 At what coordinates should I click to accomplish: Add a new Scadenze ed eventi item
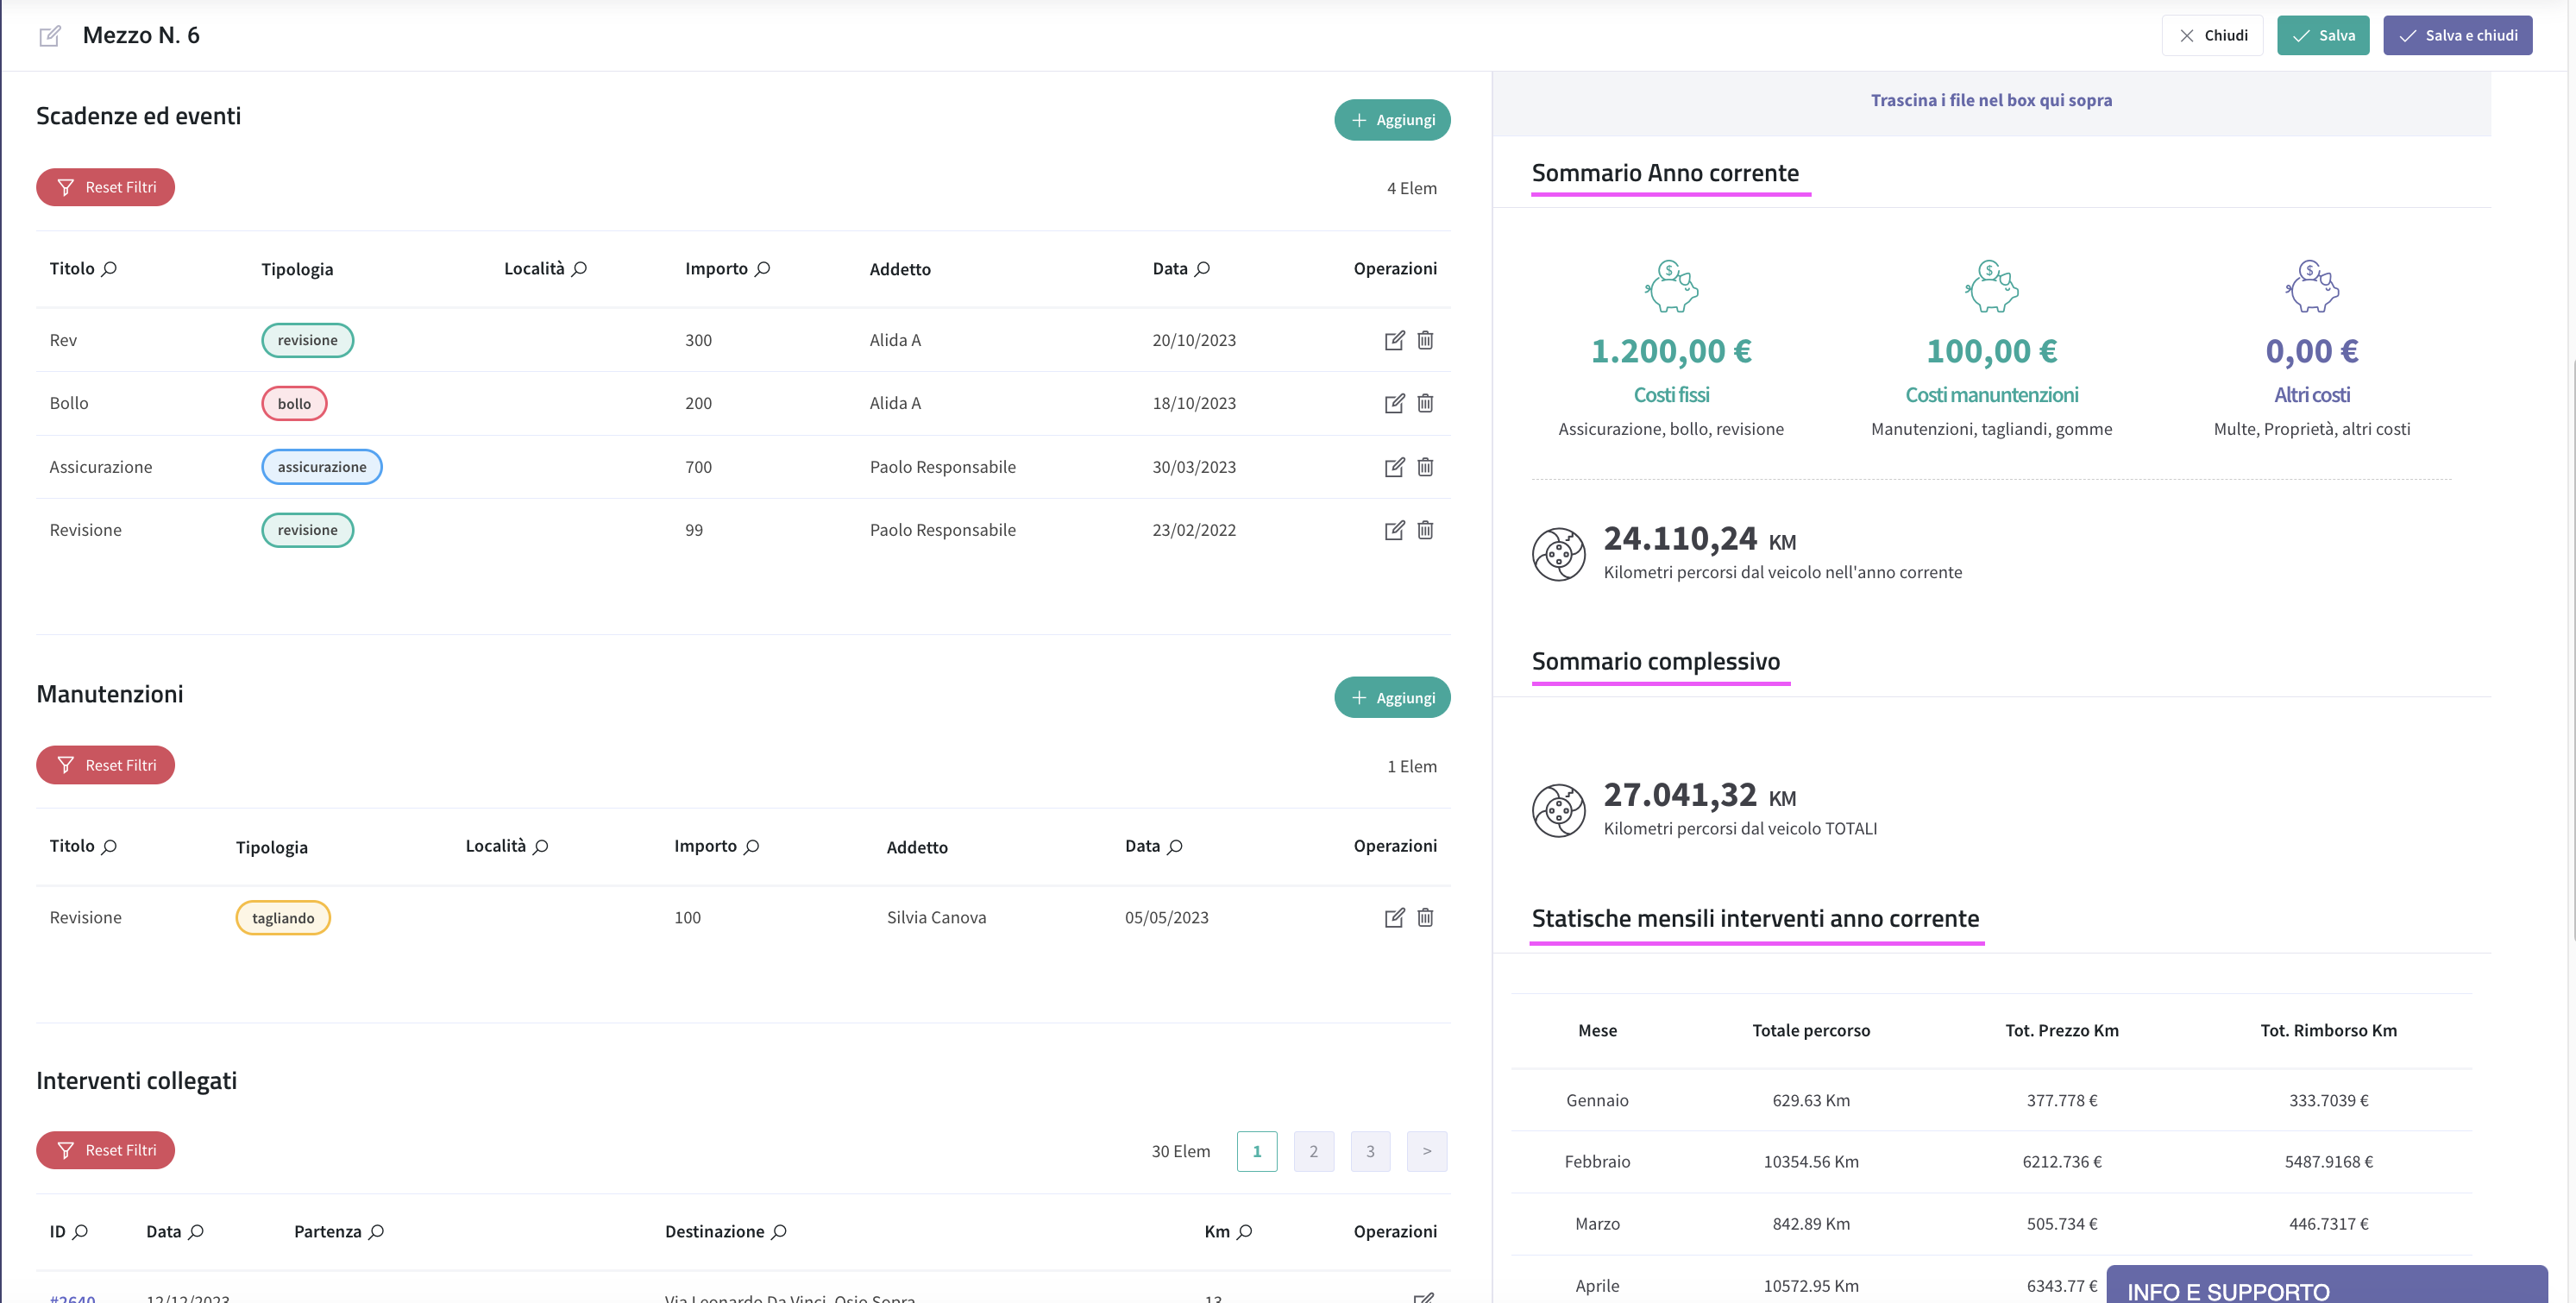click(x=1392, y=120)
